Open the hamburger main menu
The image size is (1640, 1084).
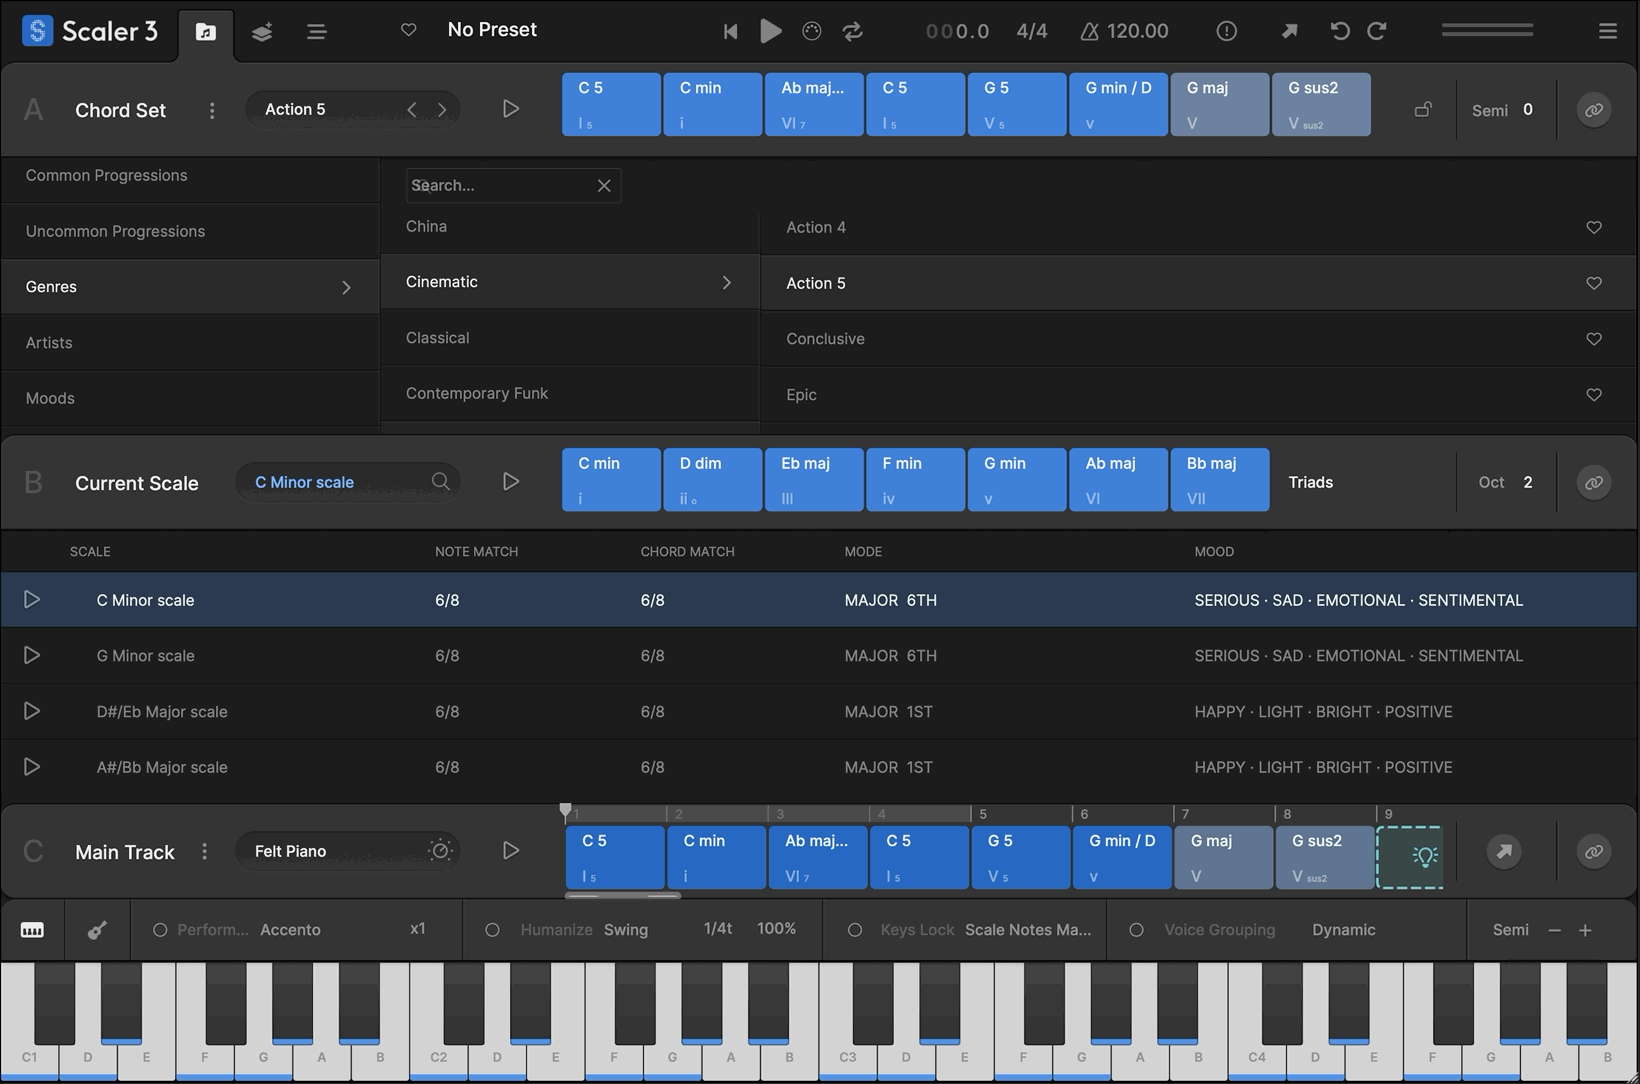pyautogui.click(x=1608, y=31)
